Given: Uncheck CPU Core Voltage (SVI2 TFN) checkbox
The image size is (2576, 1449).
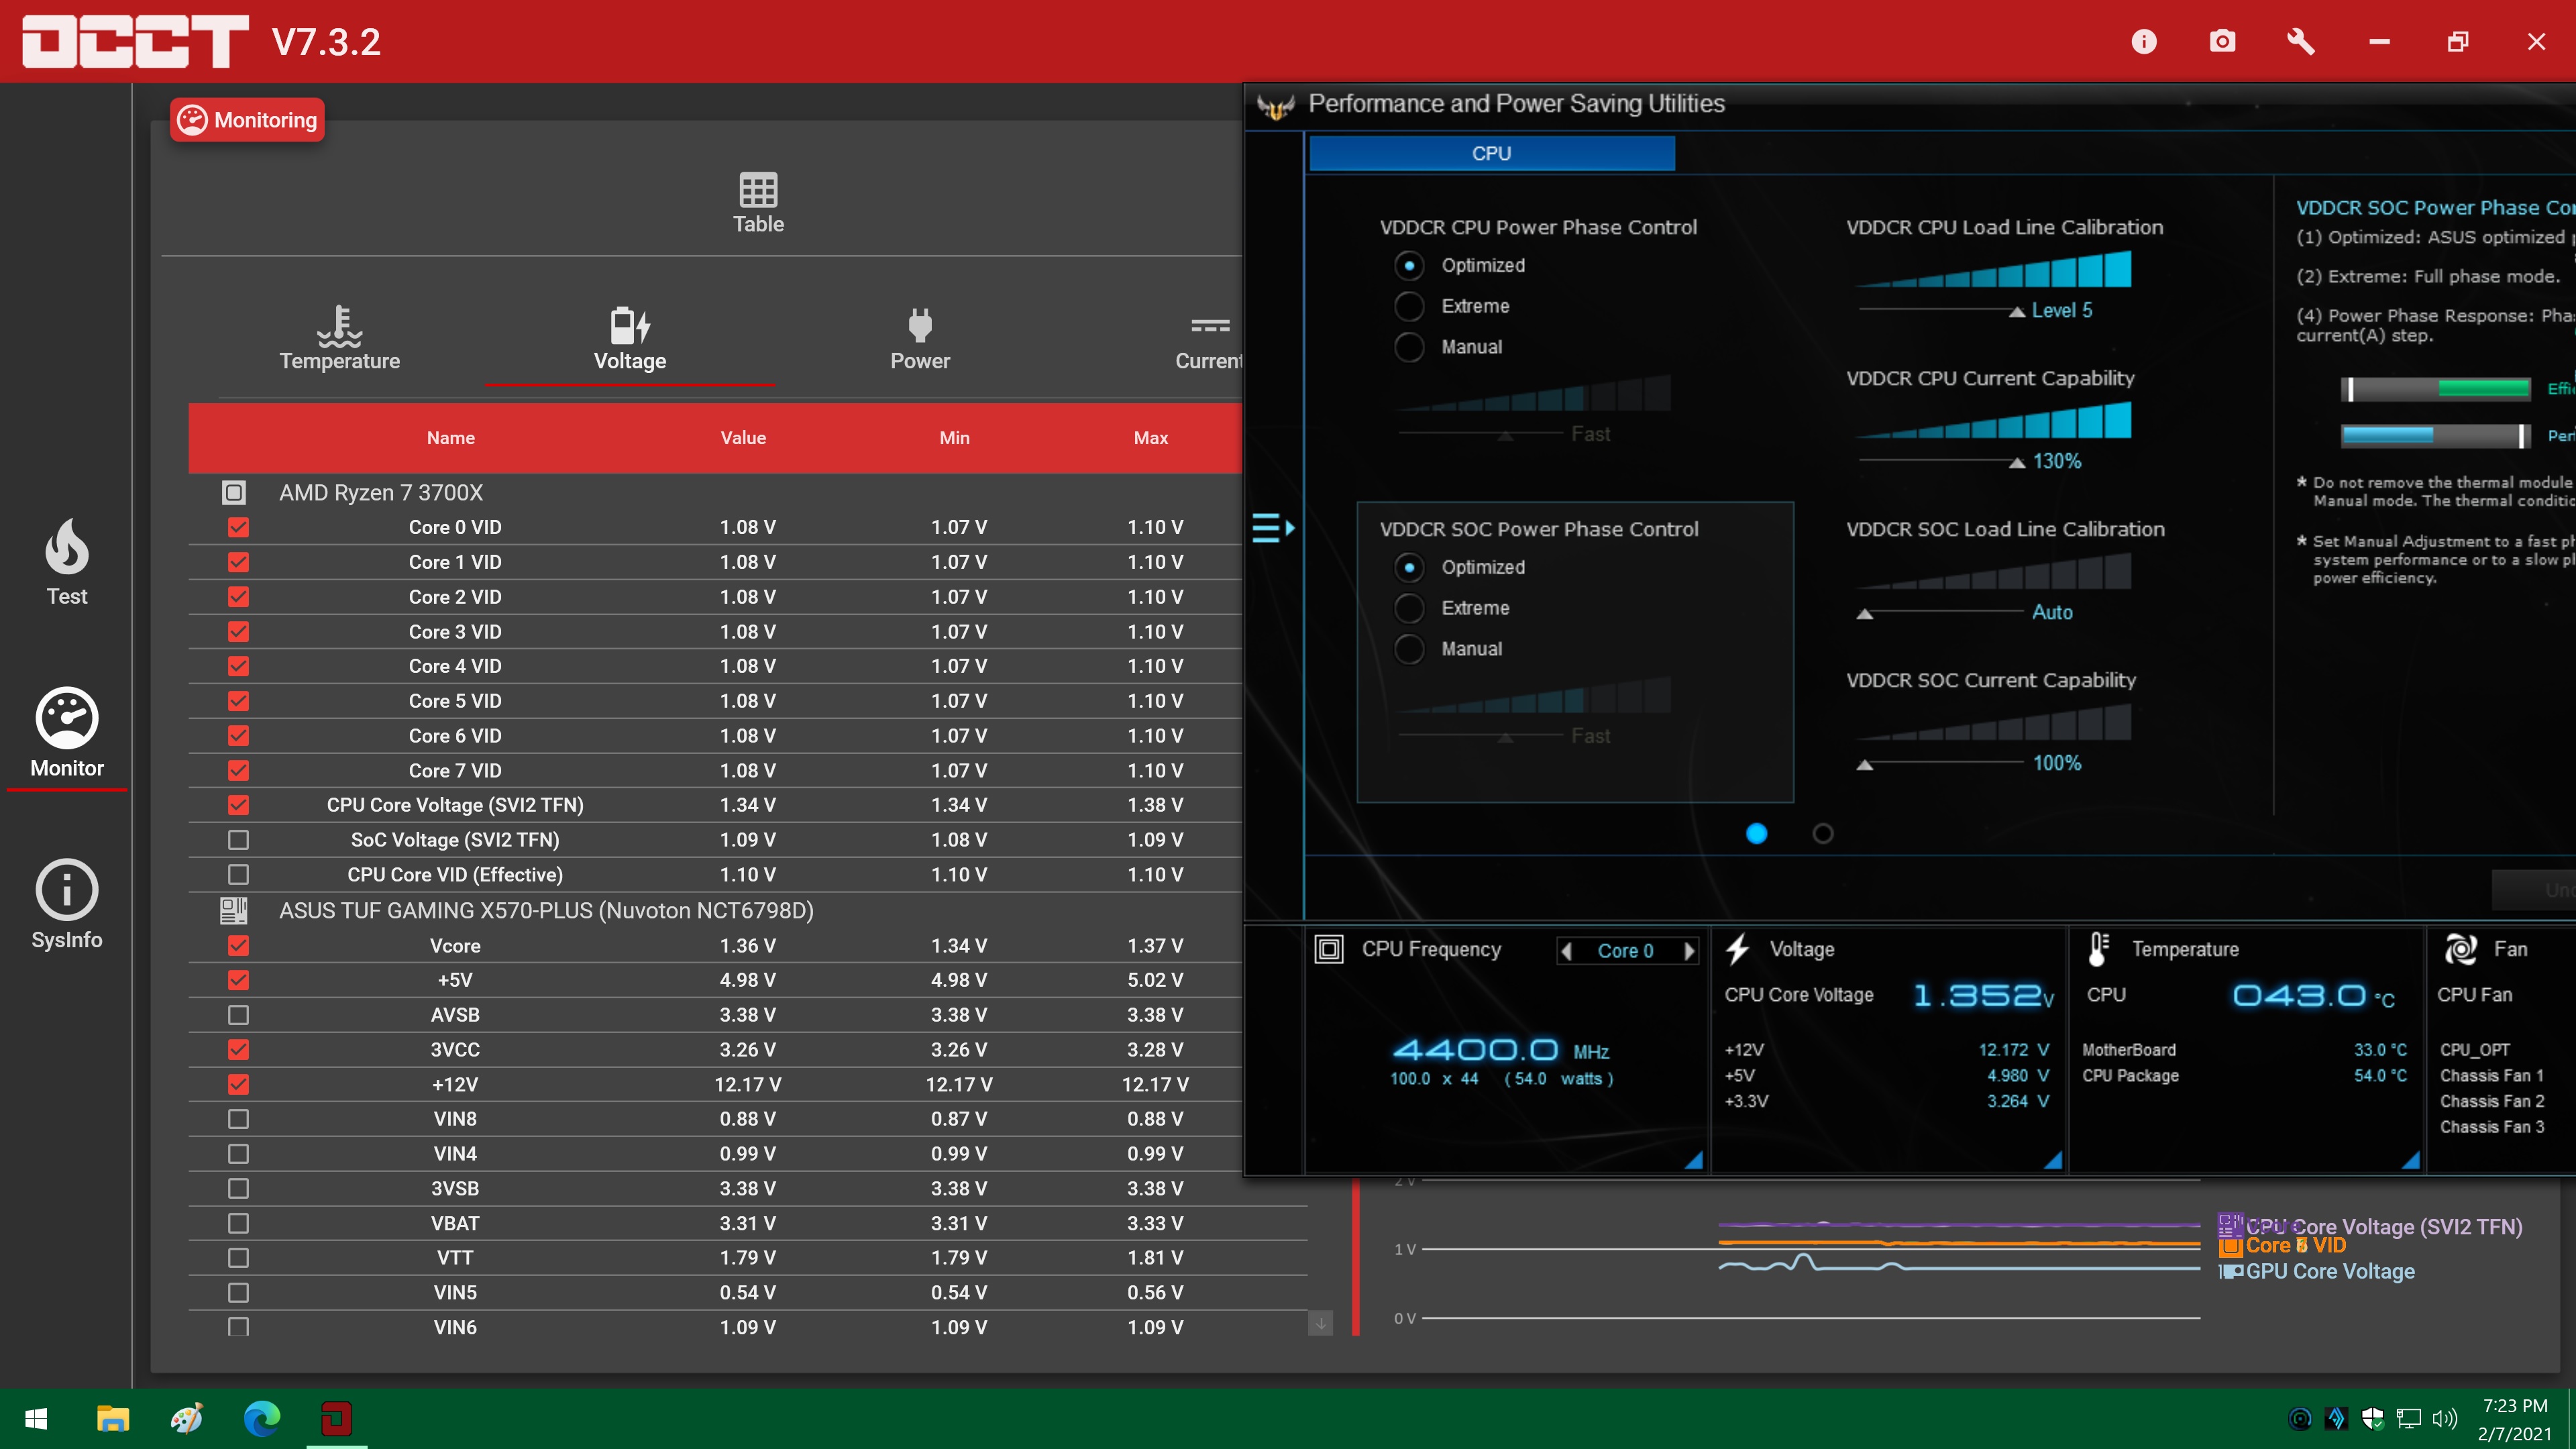Looking at the screenshot, I should point(238,805).
